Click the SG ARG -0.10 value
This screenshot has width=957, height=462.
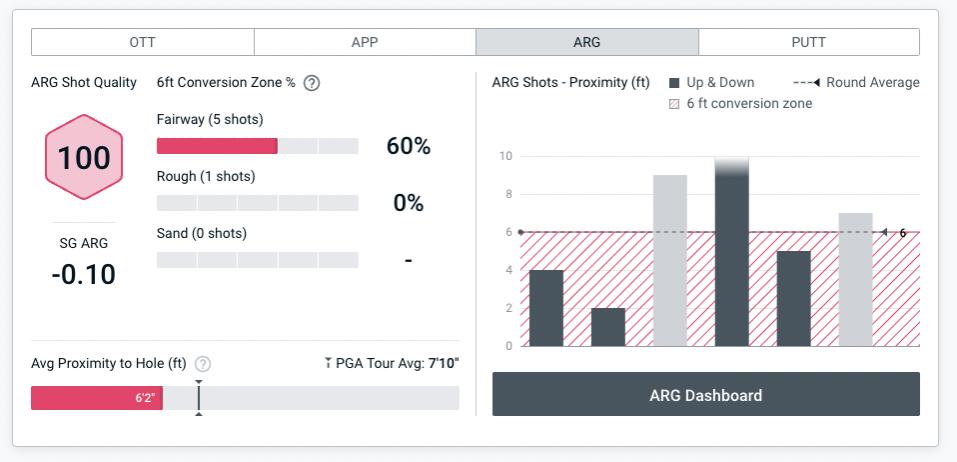(84, 274)
